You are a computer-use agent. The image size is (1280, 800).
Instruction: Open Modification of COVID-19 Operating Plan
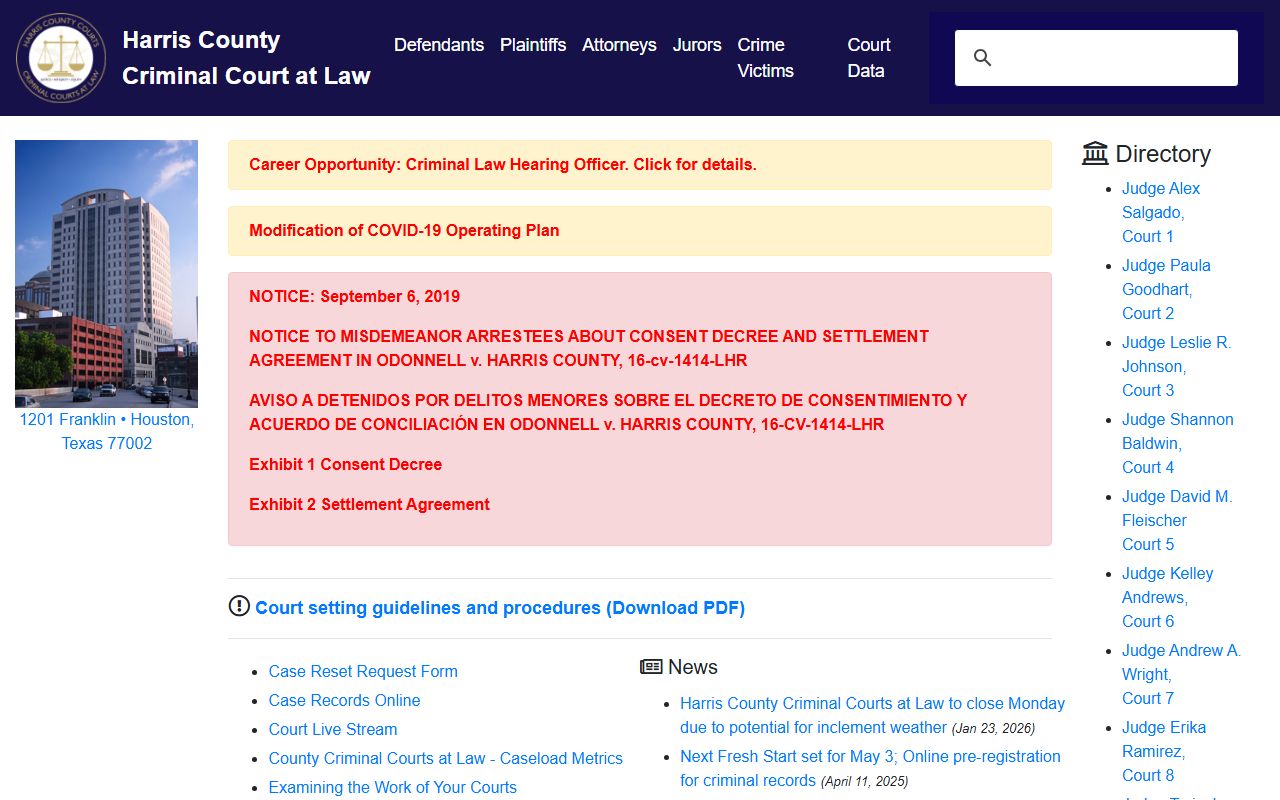coord(404,231)
